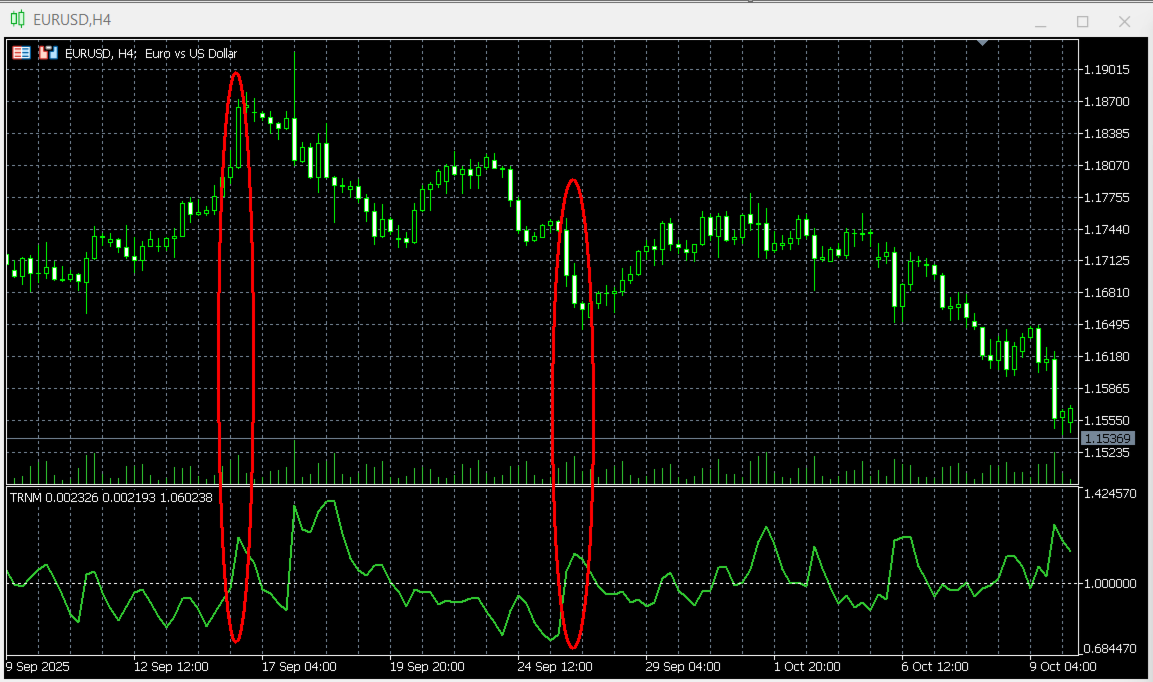This screenshot has width=1153, height=682.
Task: Click the TRNM indicator label
Action: tap(111, 498)
